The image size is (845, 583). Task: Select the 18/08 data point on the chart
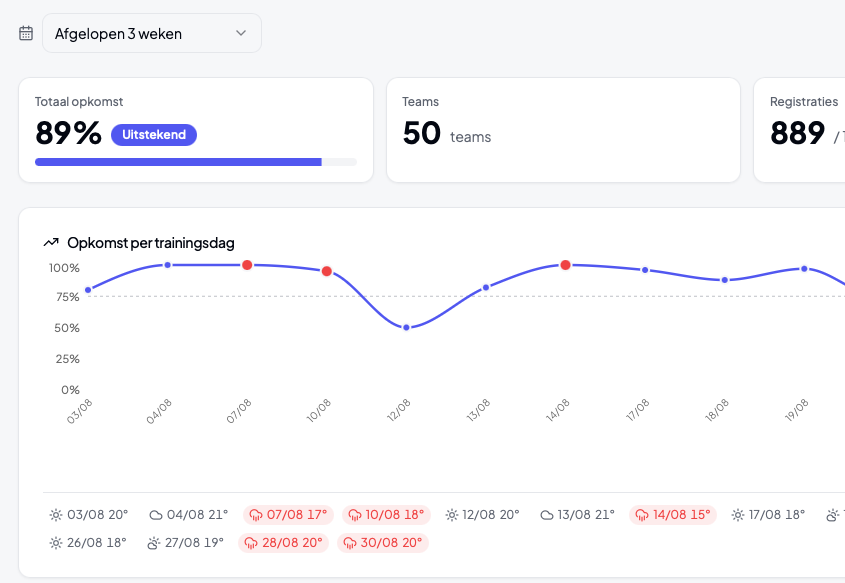coord(725,280)
